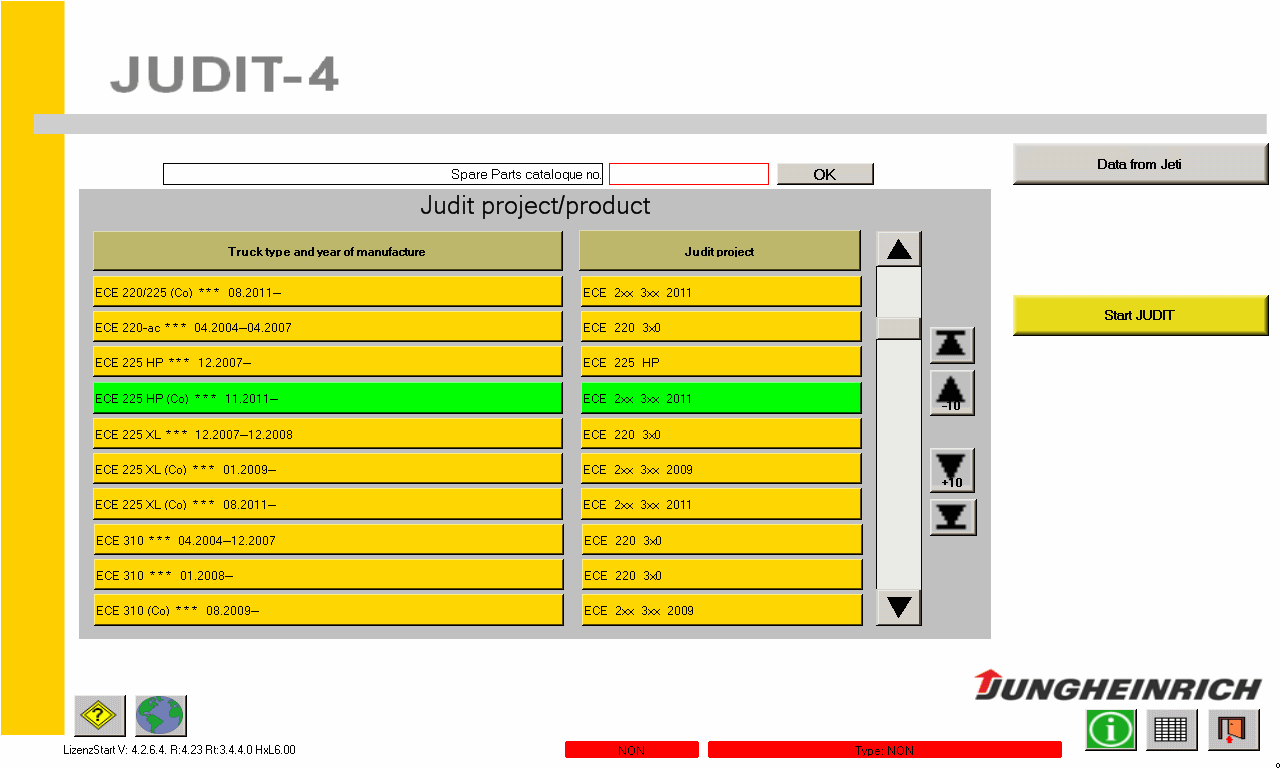Click project cell beside ECE 225 XL 12.2007–12.2008
This screenshot has height=768, width=1280.
point(721,434)
